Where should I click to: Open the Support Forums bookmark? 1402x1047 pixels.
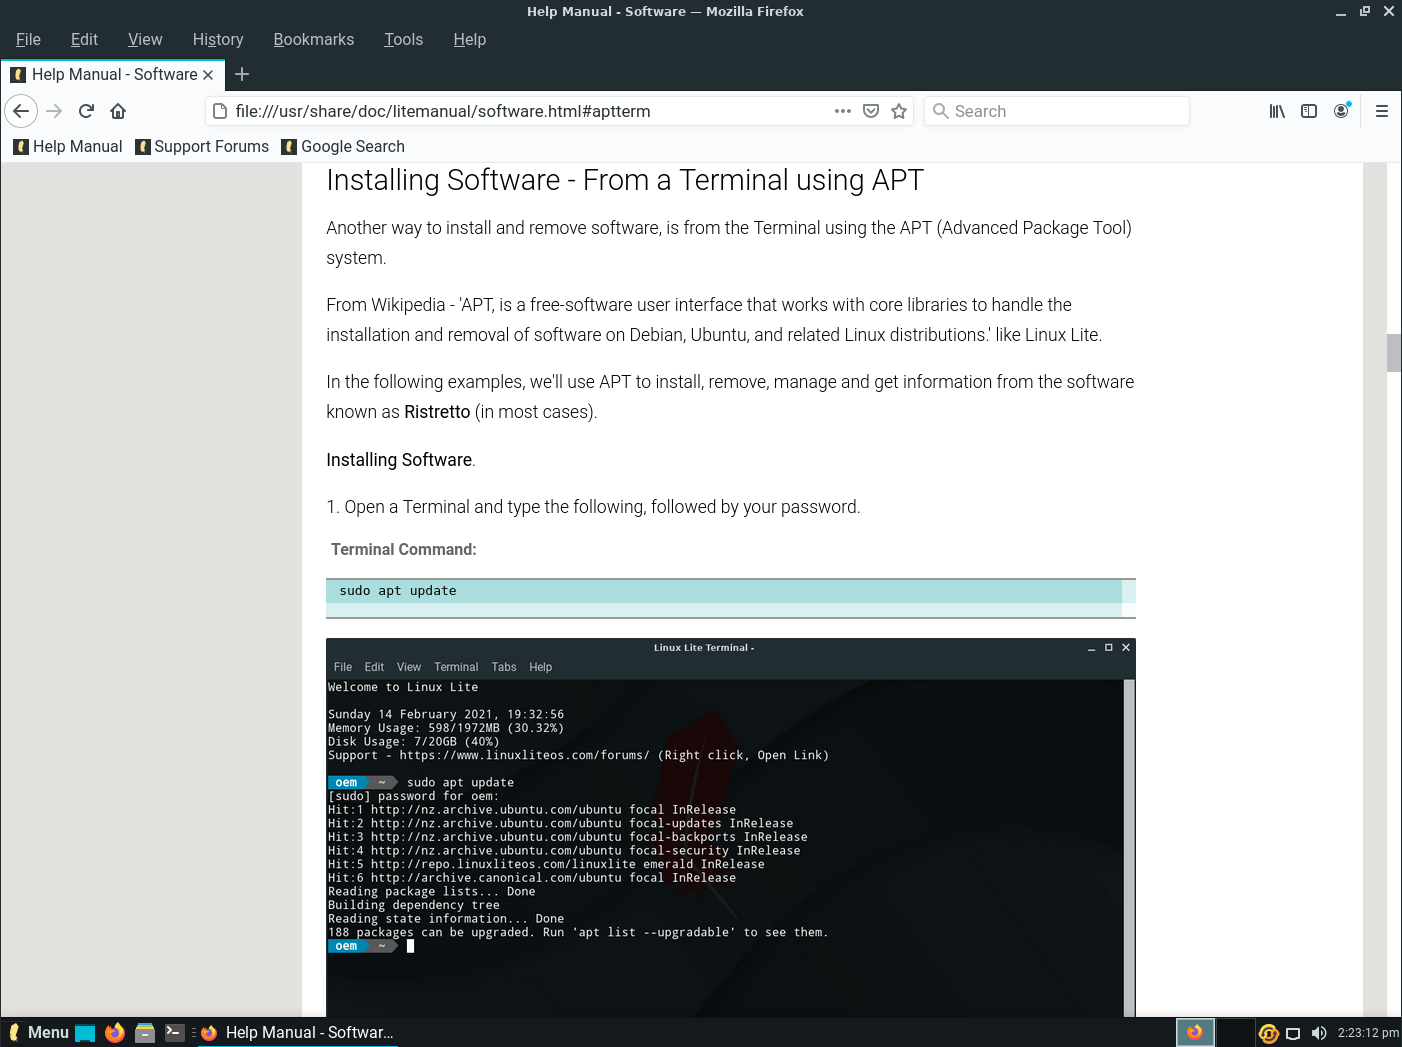pyautogui.click(x=202, y=146)
